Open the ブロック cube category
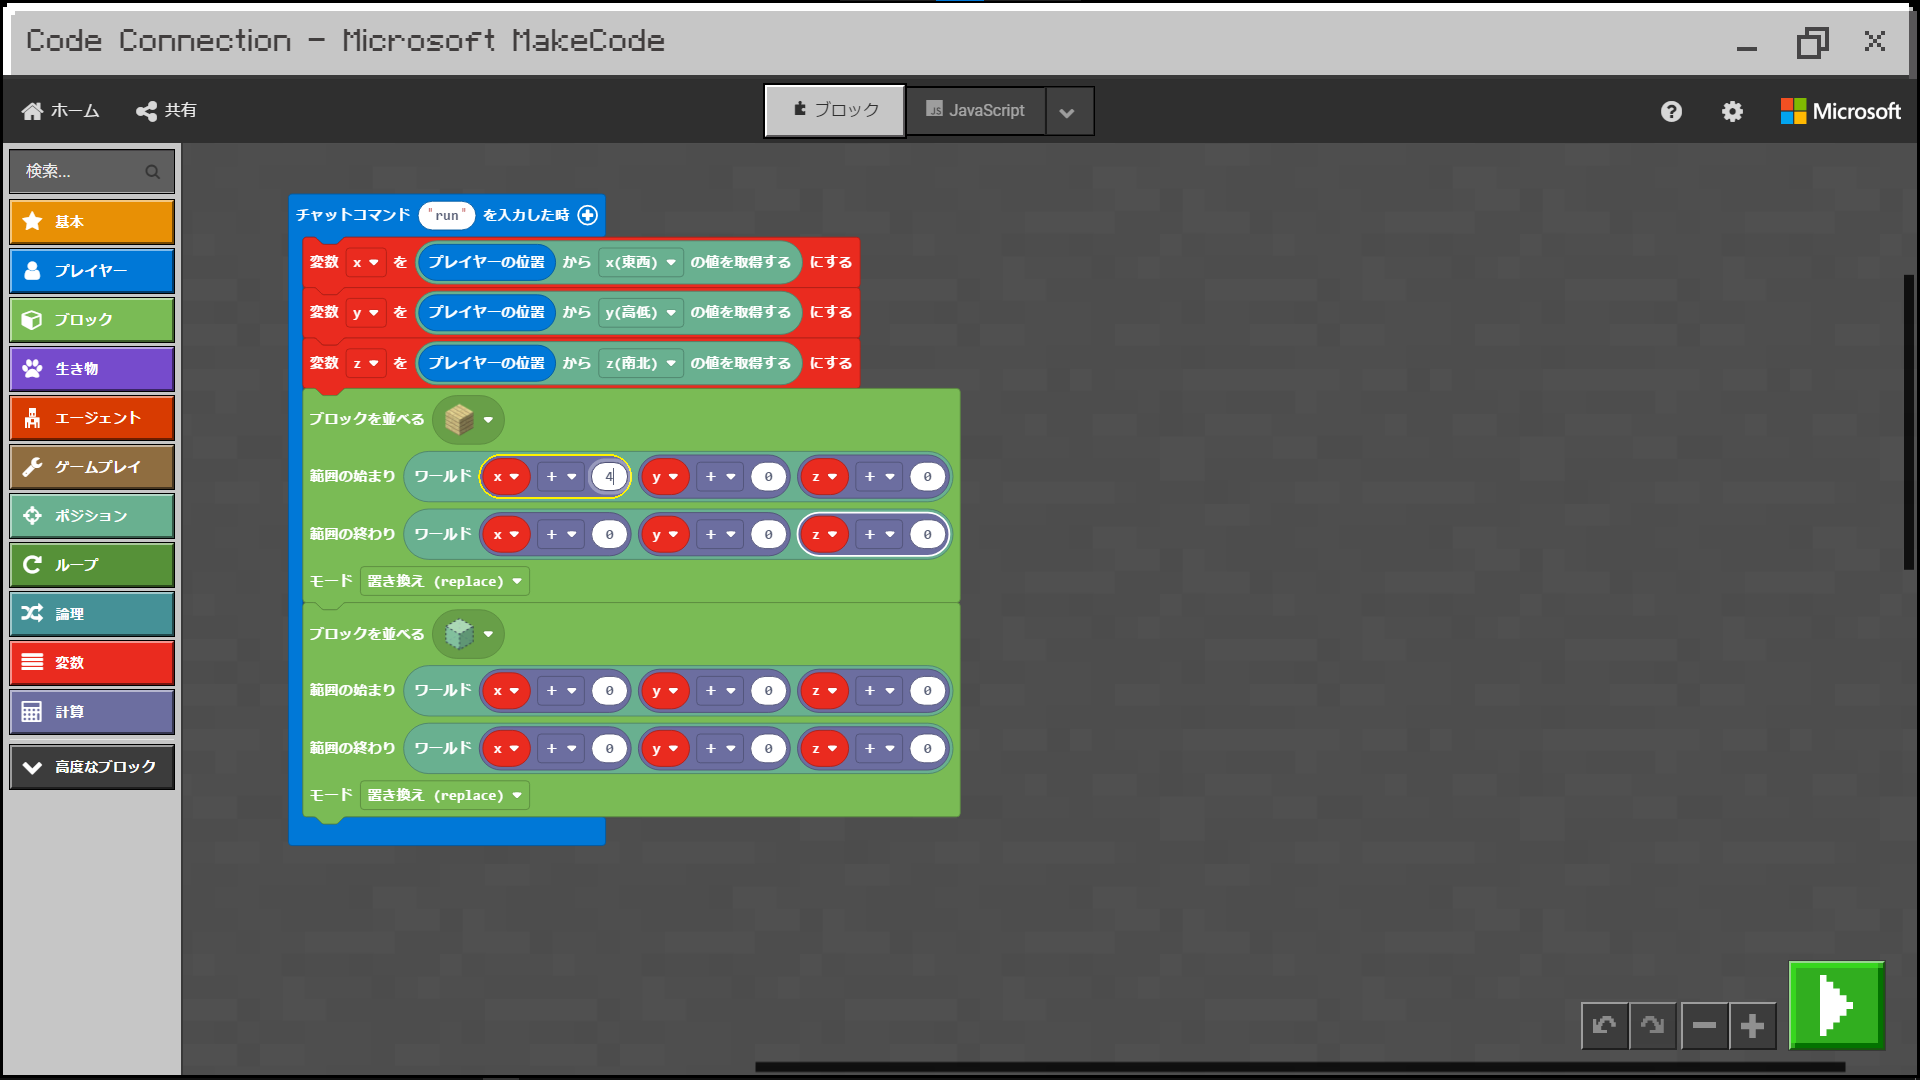 (x=92, y=320)
